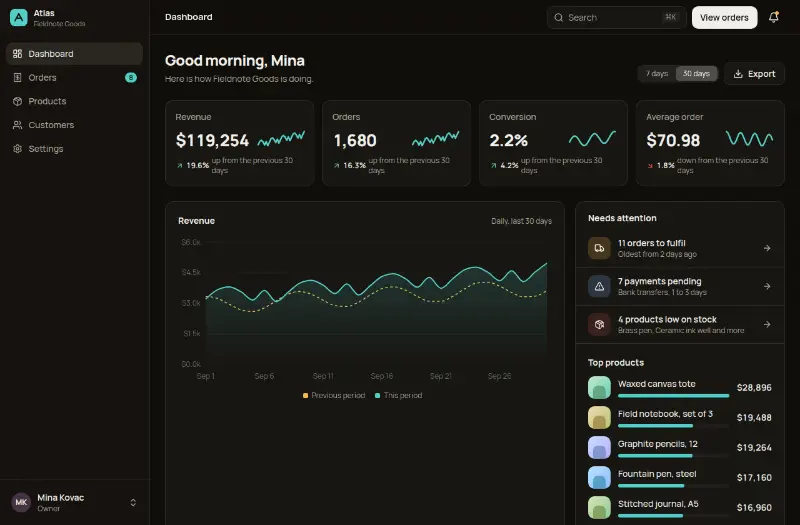Click the delivery truck icon
The width and height of the screenshot is (800, 525).
(599, 248)
